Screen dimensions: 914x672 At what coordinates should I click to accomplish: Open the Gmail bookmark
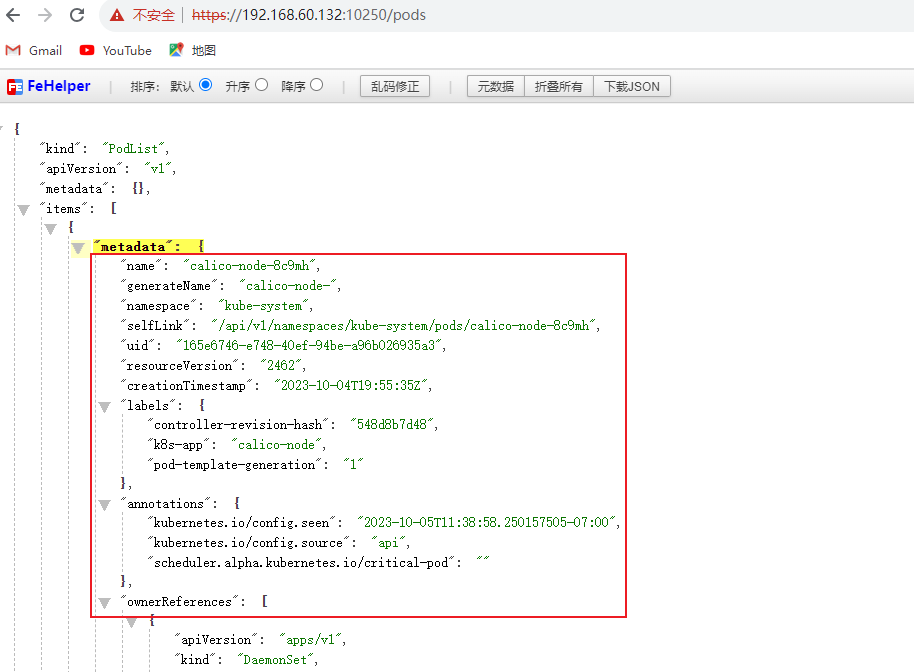[34, 51]
